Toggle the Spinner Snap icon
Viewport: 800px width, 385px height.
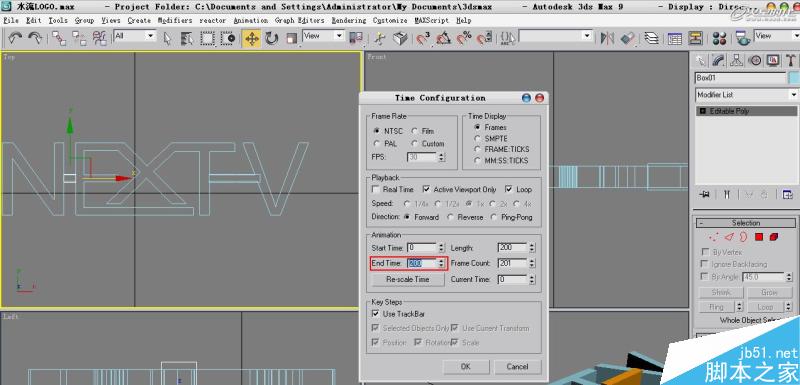484,38
